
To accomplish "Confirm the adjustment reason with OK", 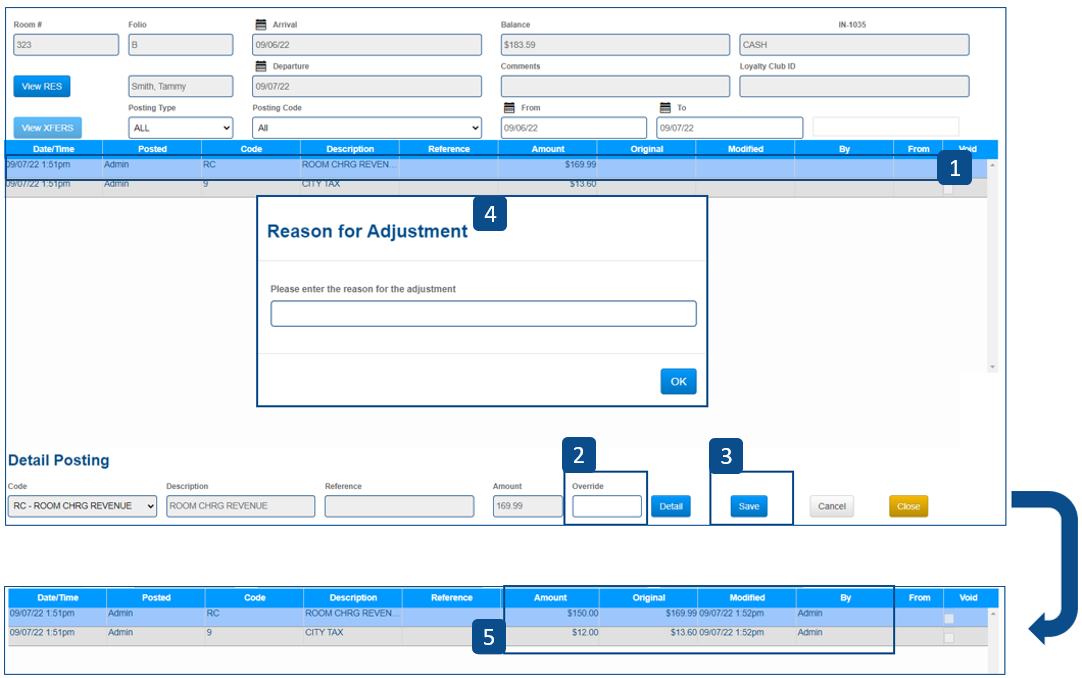I will (x=678, y=382).
